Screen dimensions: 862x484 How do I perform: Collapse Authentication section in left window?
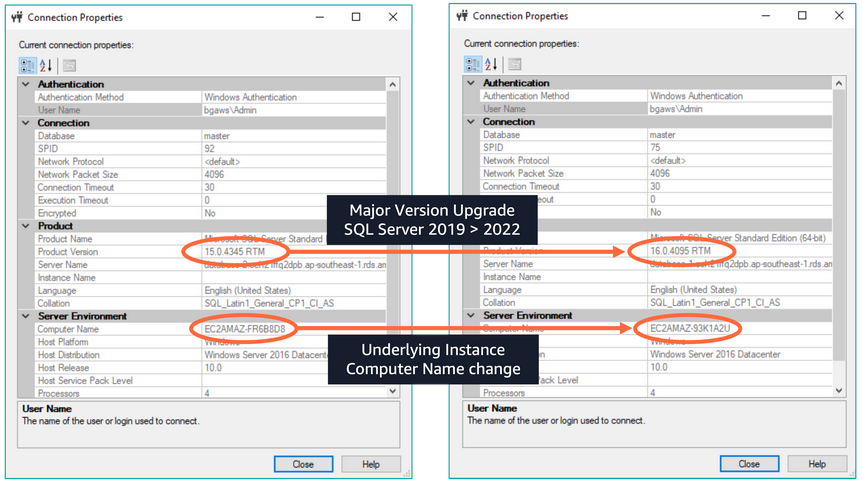pos(26,84)
